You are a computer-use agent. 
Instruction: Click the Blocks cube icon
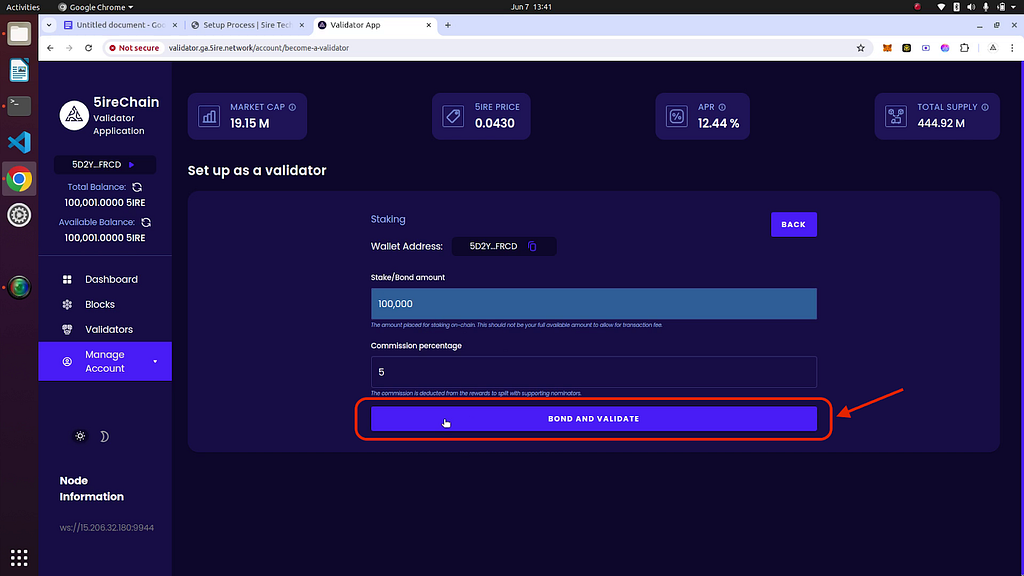[x=67, y=304]
